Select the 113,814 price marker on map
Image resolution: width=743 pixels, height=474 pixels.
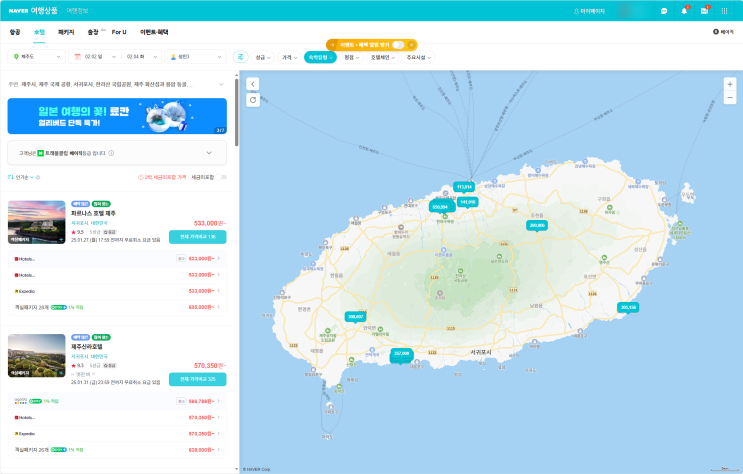pos(464,187)
